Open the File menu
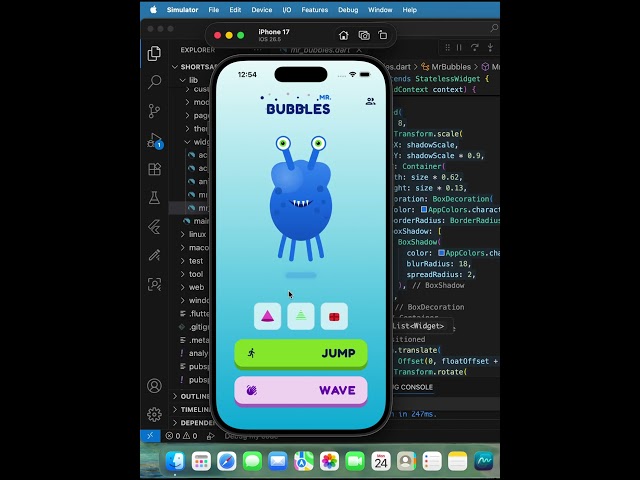 click(x=213, y=10)
